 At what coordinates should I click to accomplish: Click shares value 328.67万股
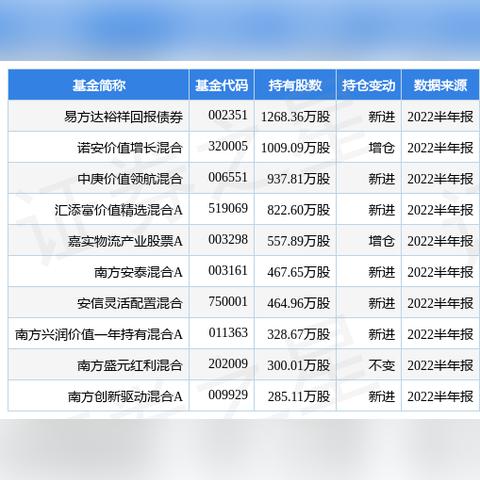(x=298, y=334)
